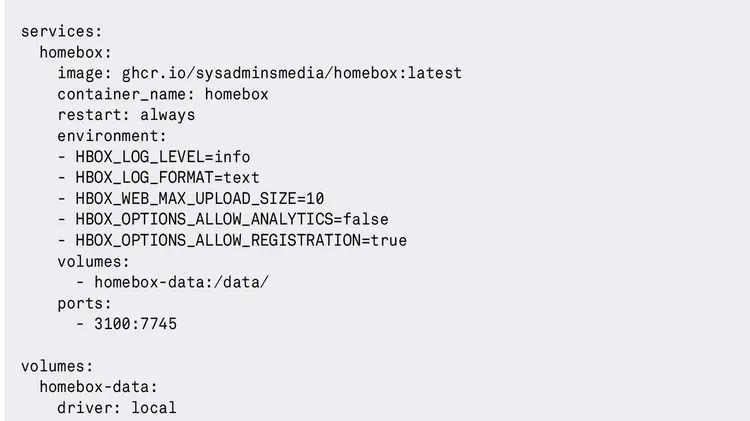The height and width of the screenshot is (421, 750).
Task: Click the 'always' restart value
Action: coord(167,115)
